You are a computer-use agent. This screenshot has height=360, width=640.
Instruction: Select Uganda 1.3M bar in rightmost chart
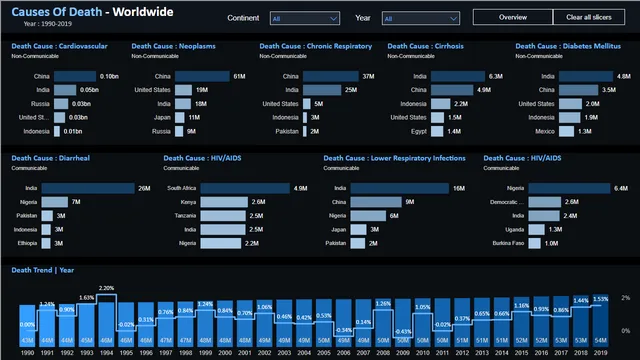pos(536,229)
